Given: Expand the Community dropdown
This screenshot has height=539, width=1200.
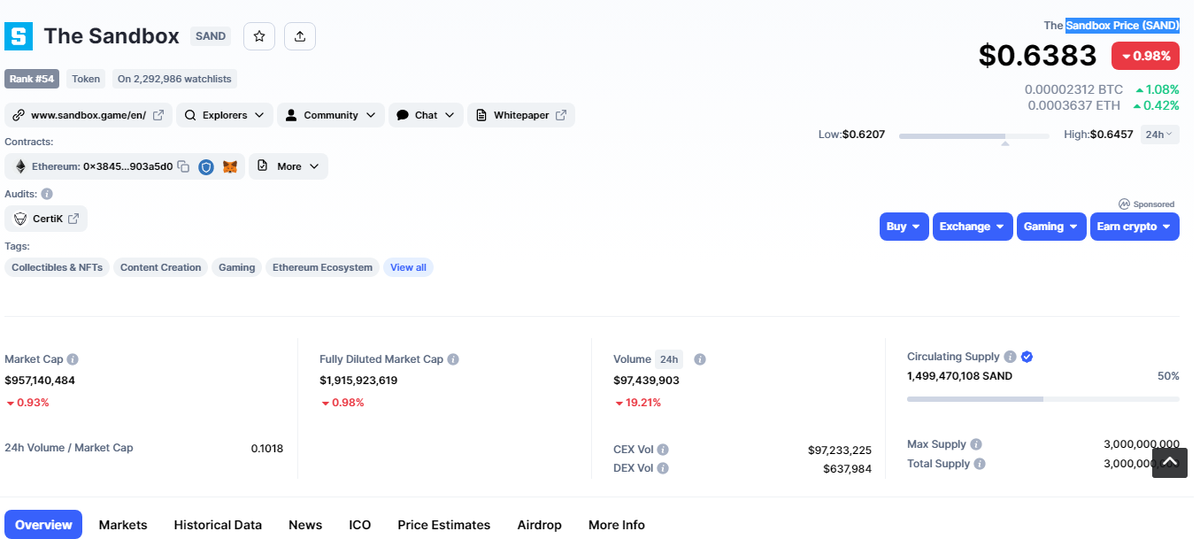Looking at the screenshot, I should click(x=331, y=115).
